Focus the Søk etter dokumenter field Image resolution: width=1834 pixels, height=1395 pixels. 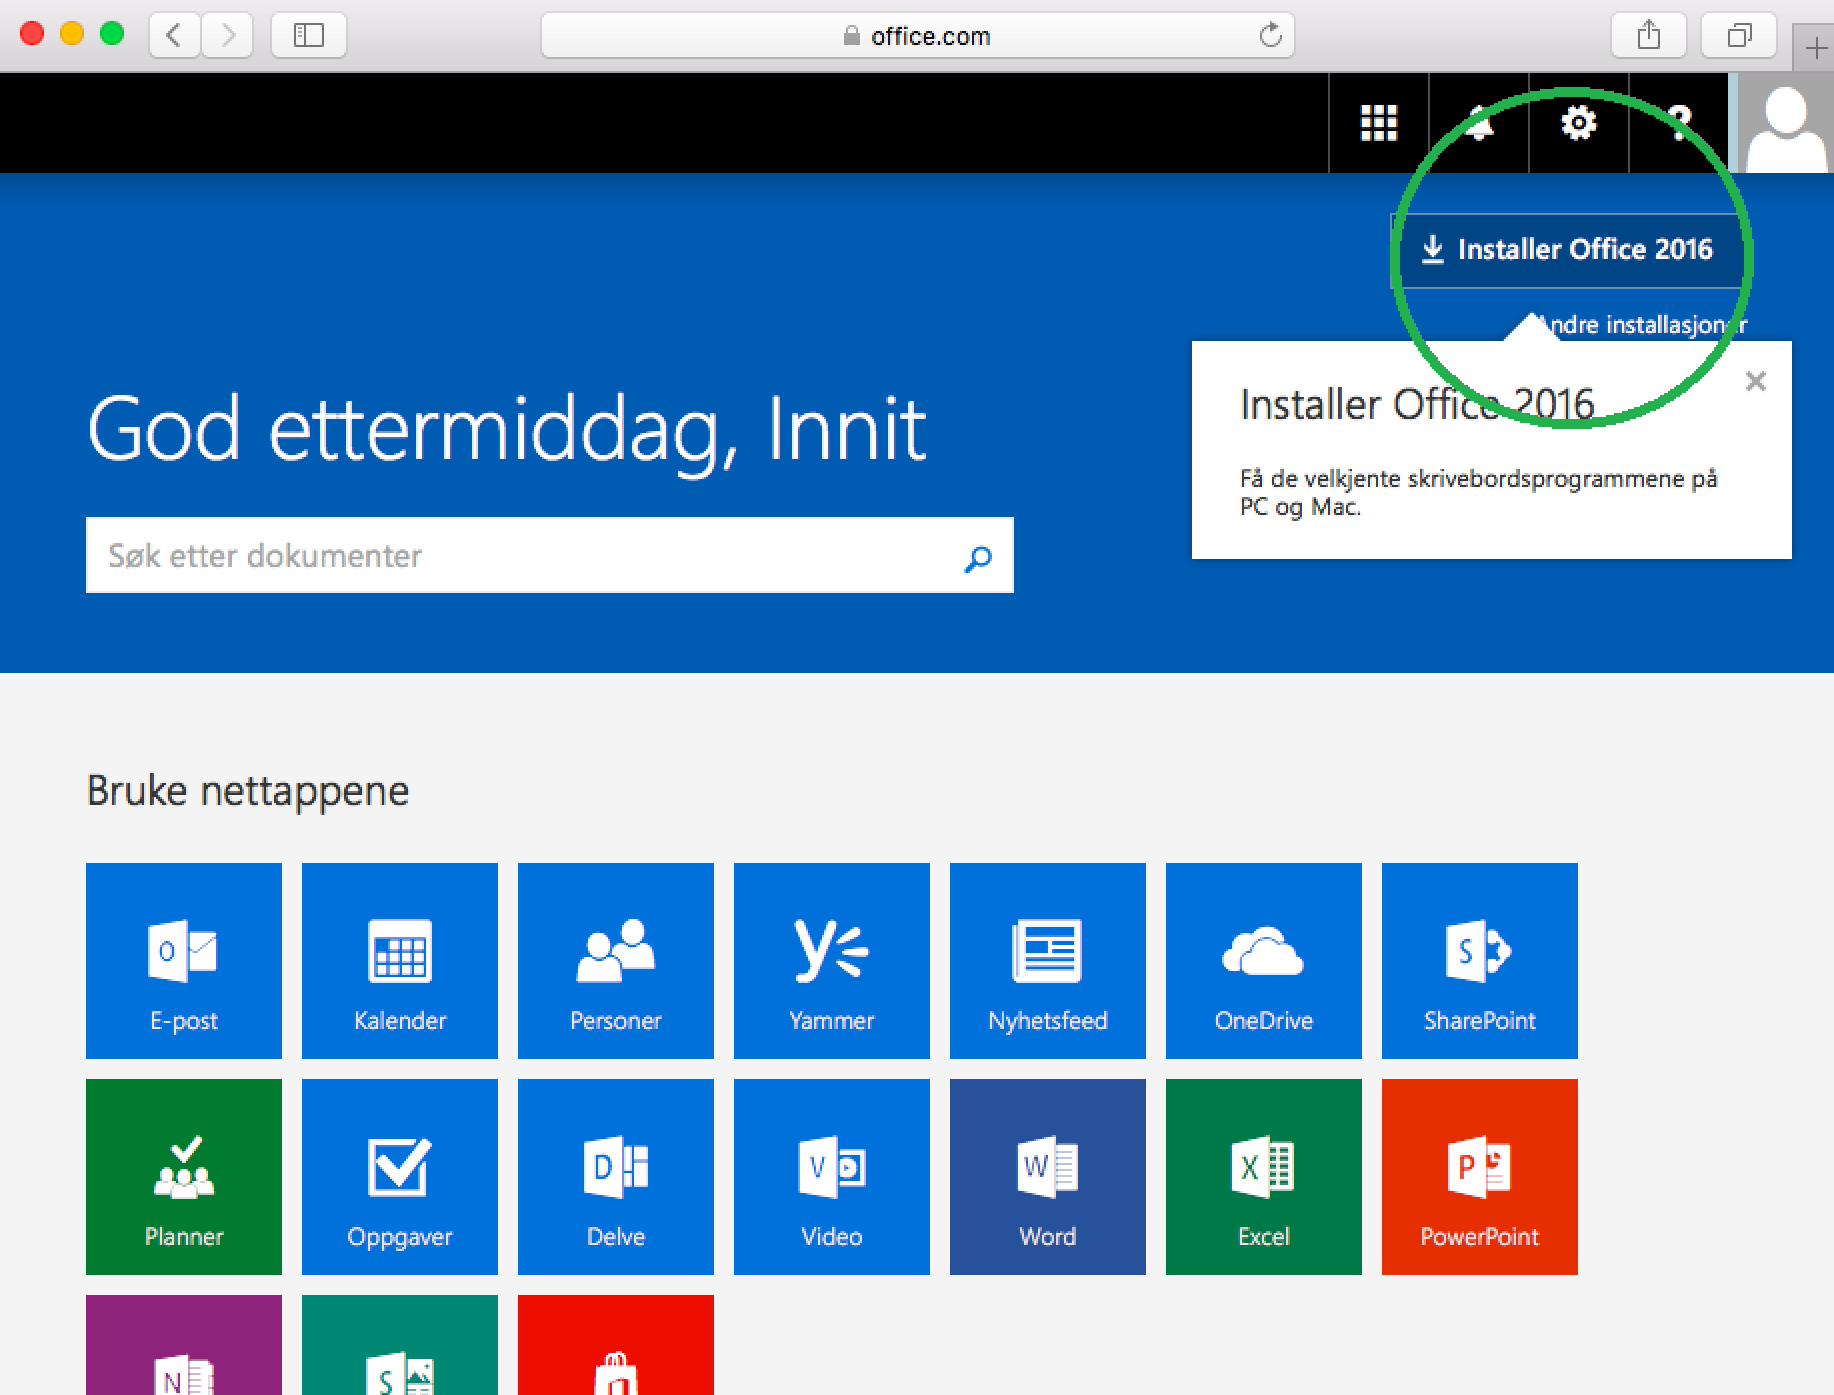coord(550,555)
